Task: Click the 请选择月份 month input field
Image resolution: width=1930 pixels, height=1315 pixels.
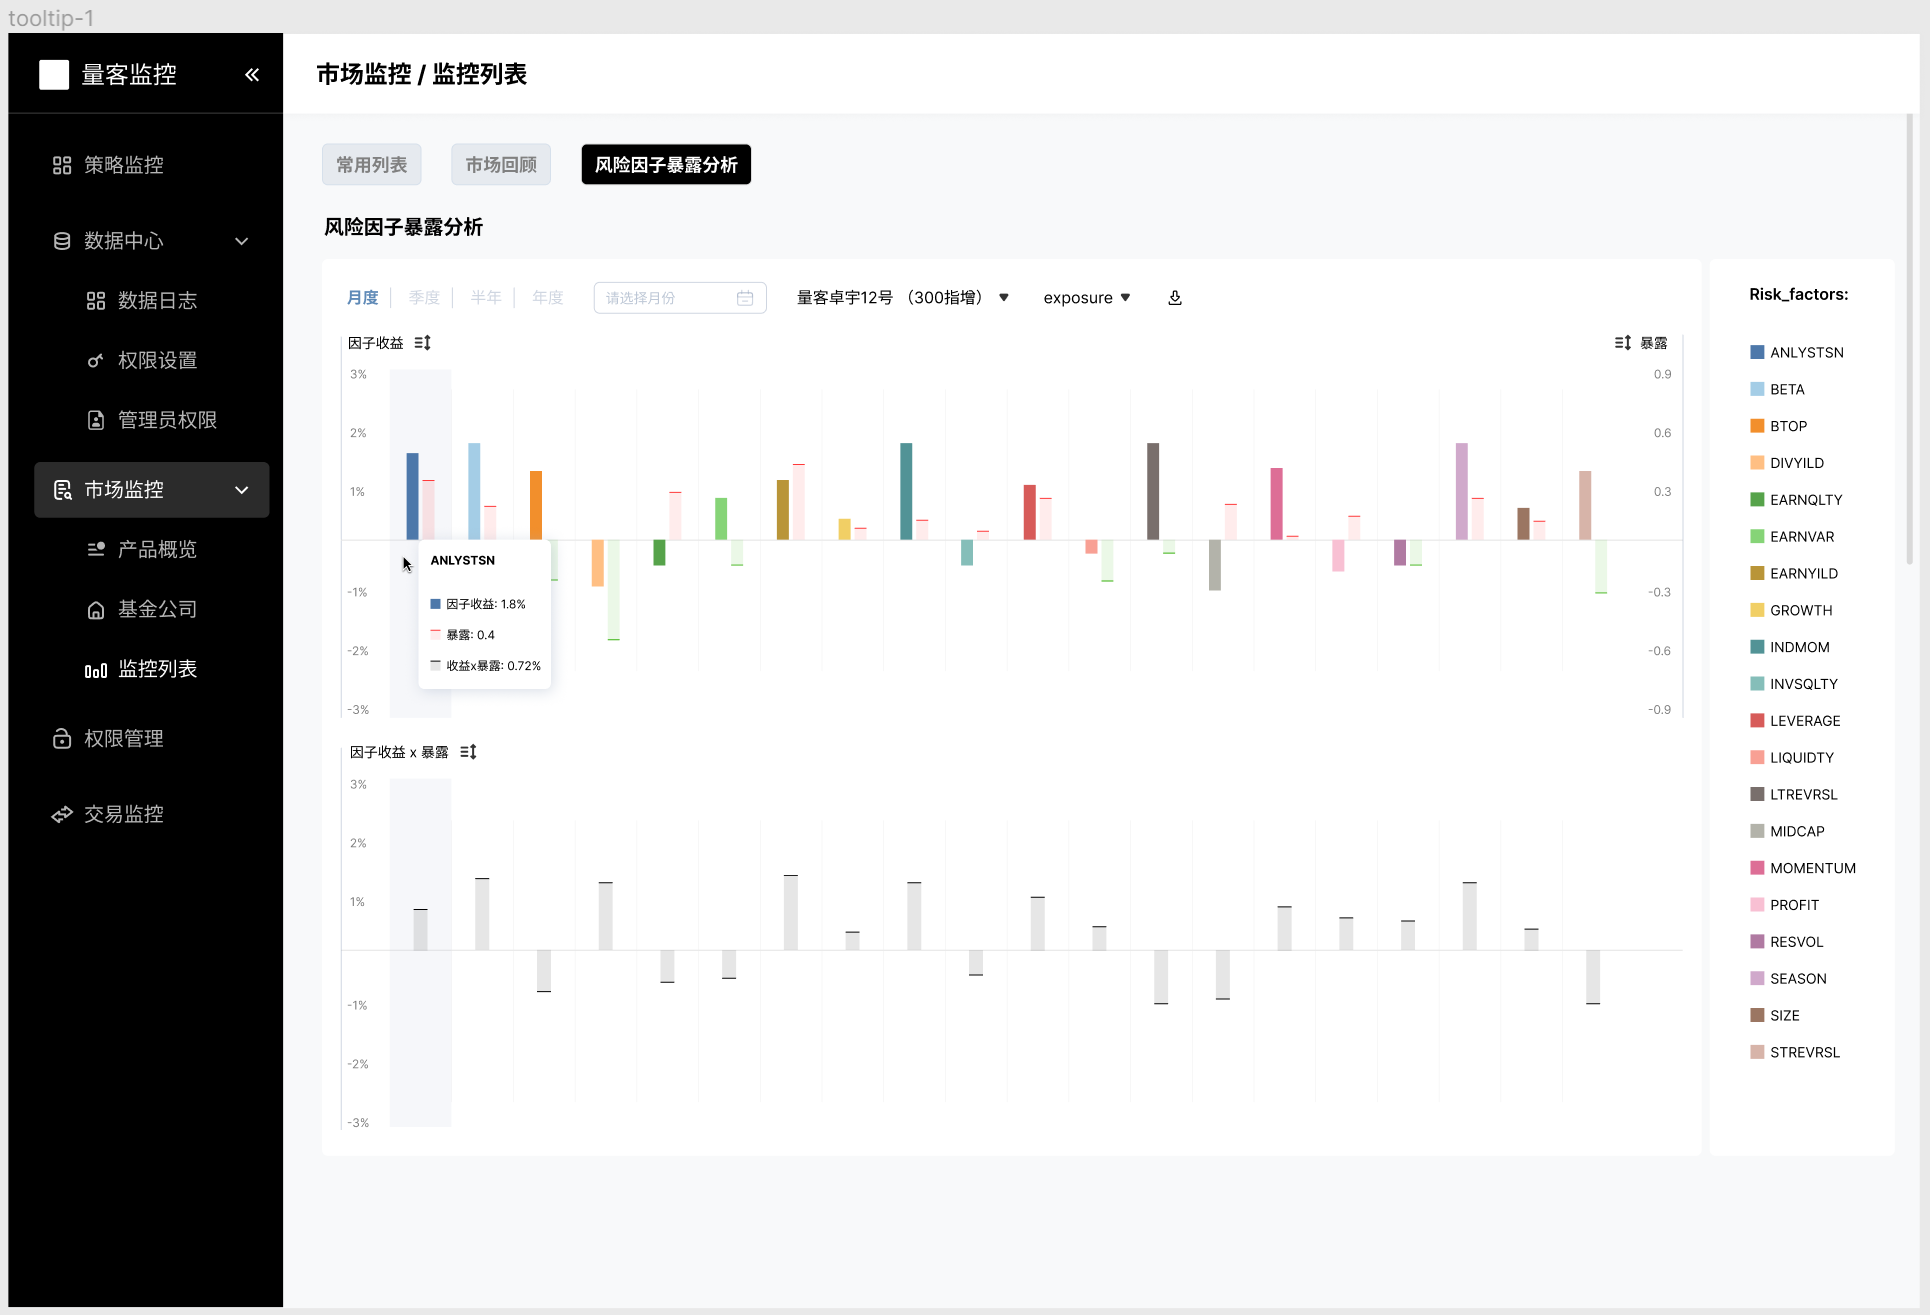Action: tap(665, 298)
